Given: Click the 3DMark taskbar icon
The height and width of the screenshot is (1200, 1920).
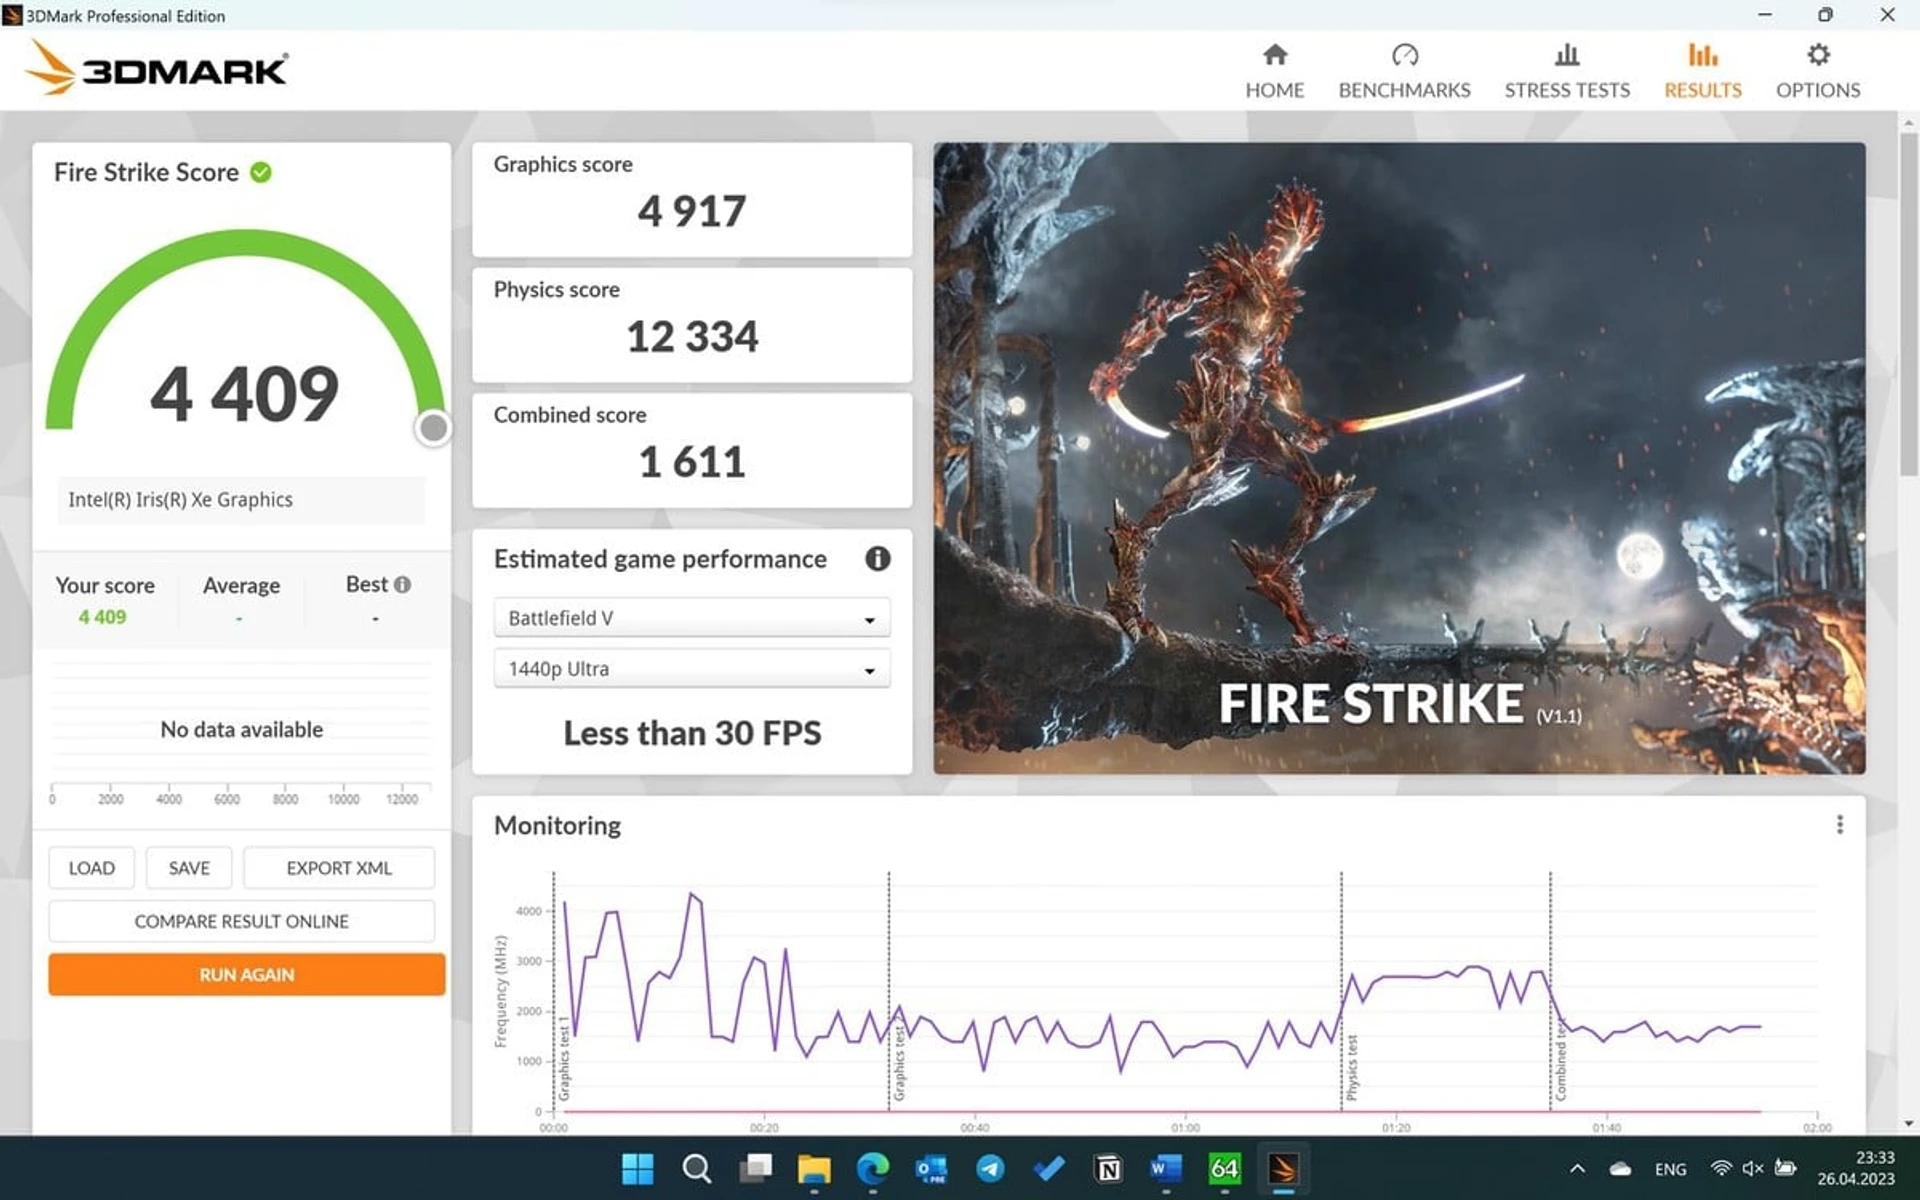Looking at the screenshot, I should [x=1283, y=1168].
